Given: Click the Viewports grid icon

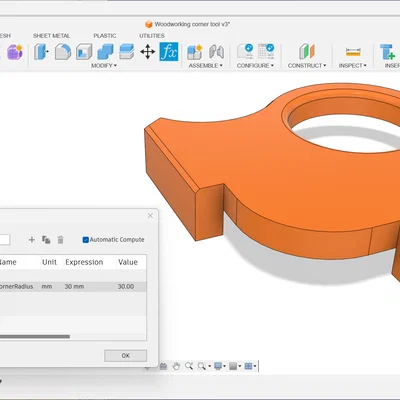Looking at the screenshot, I should tap(248, 366).
